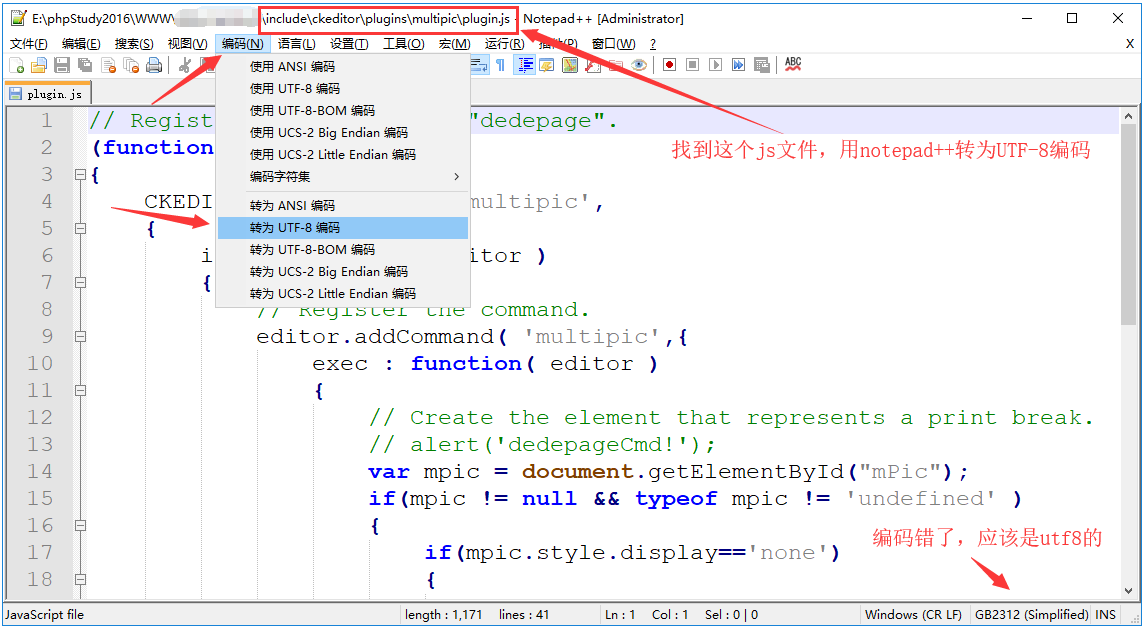Click the Start Recording macro icon
The width and height of the screenshot is (1143, 628).
[x=668, y=65]
